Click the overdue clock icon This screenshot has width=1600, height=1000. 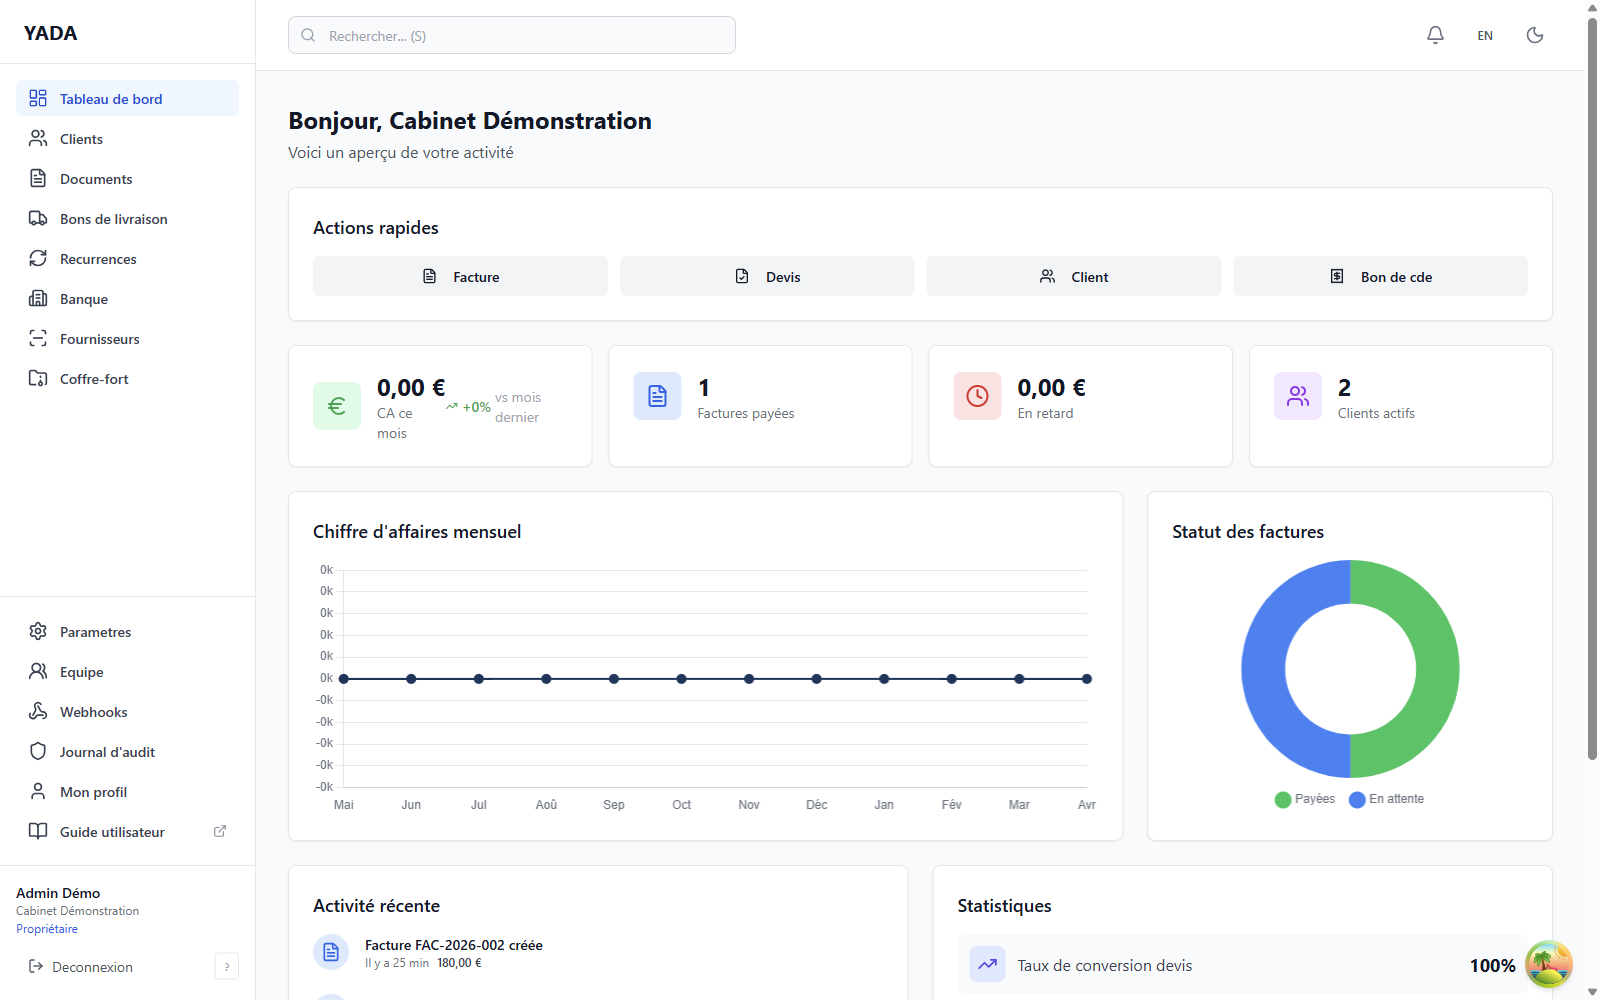point(977,396)
